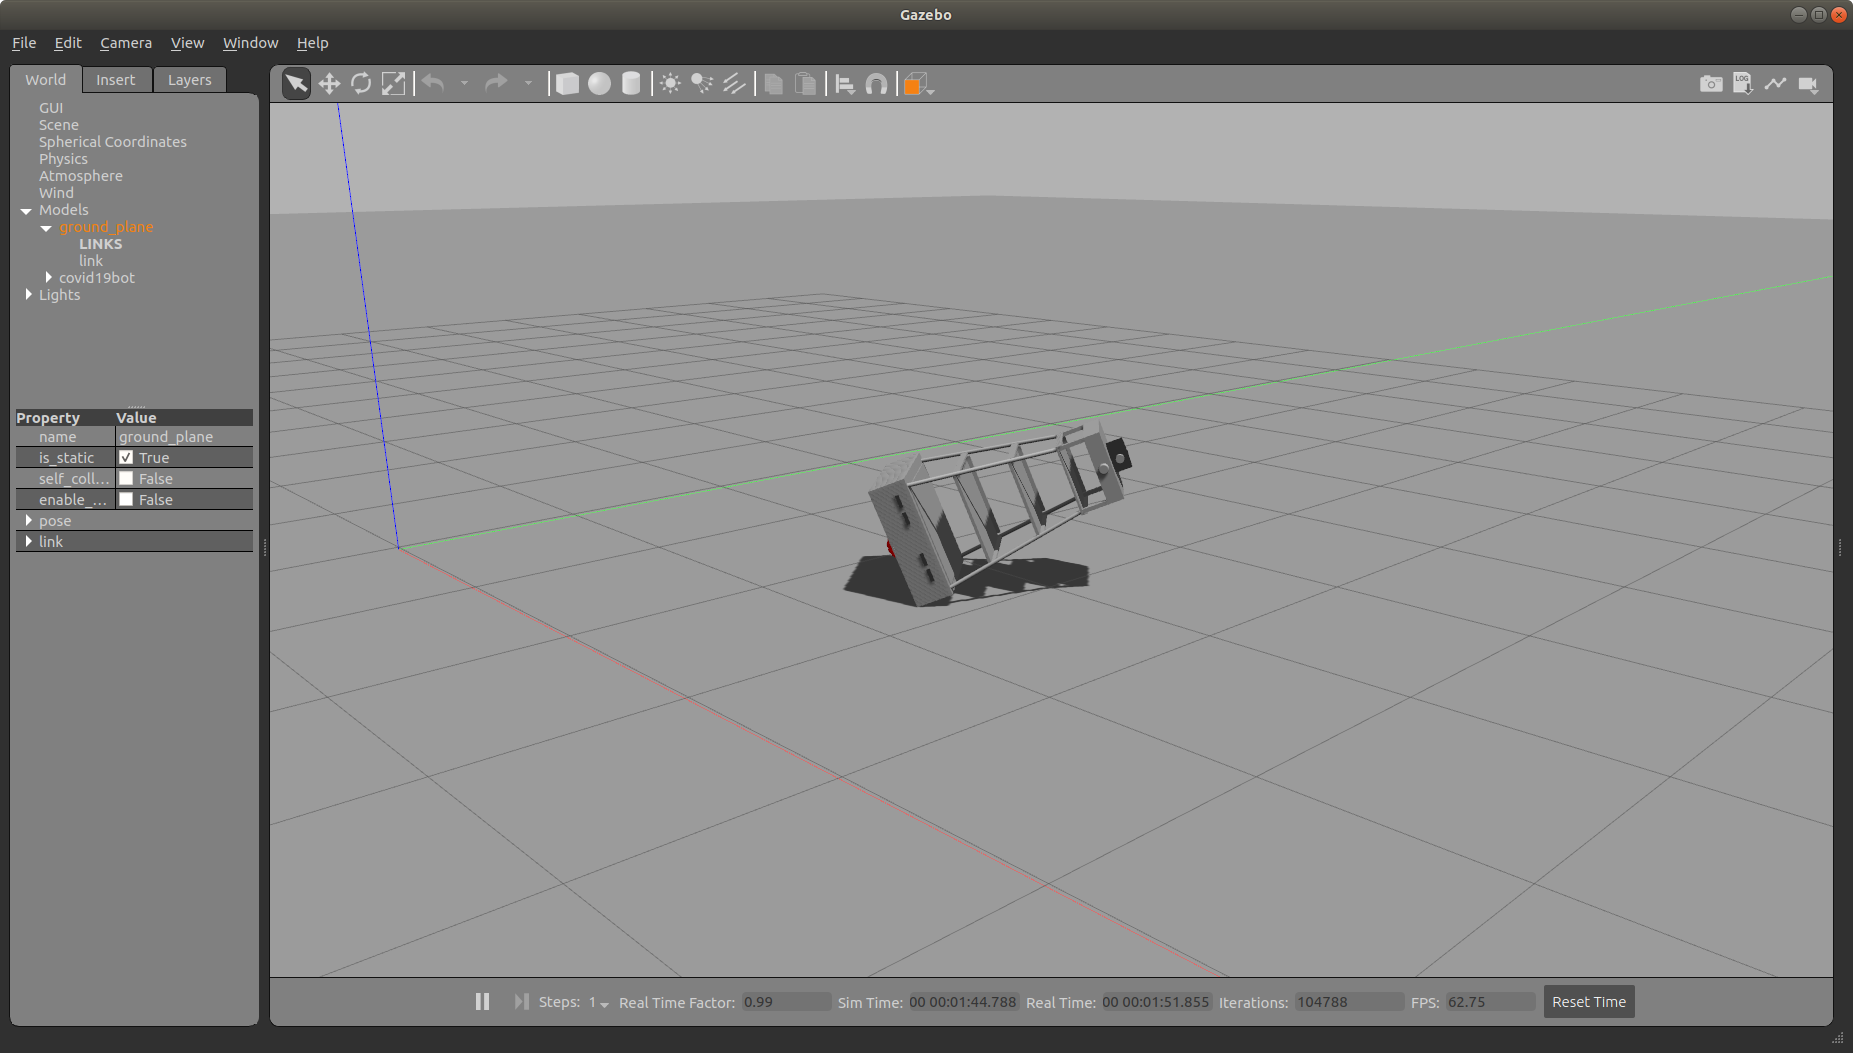Open the Window menu
The width and height of the screenshot is (1853, 1053).
point(250,43)
